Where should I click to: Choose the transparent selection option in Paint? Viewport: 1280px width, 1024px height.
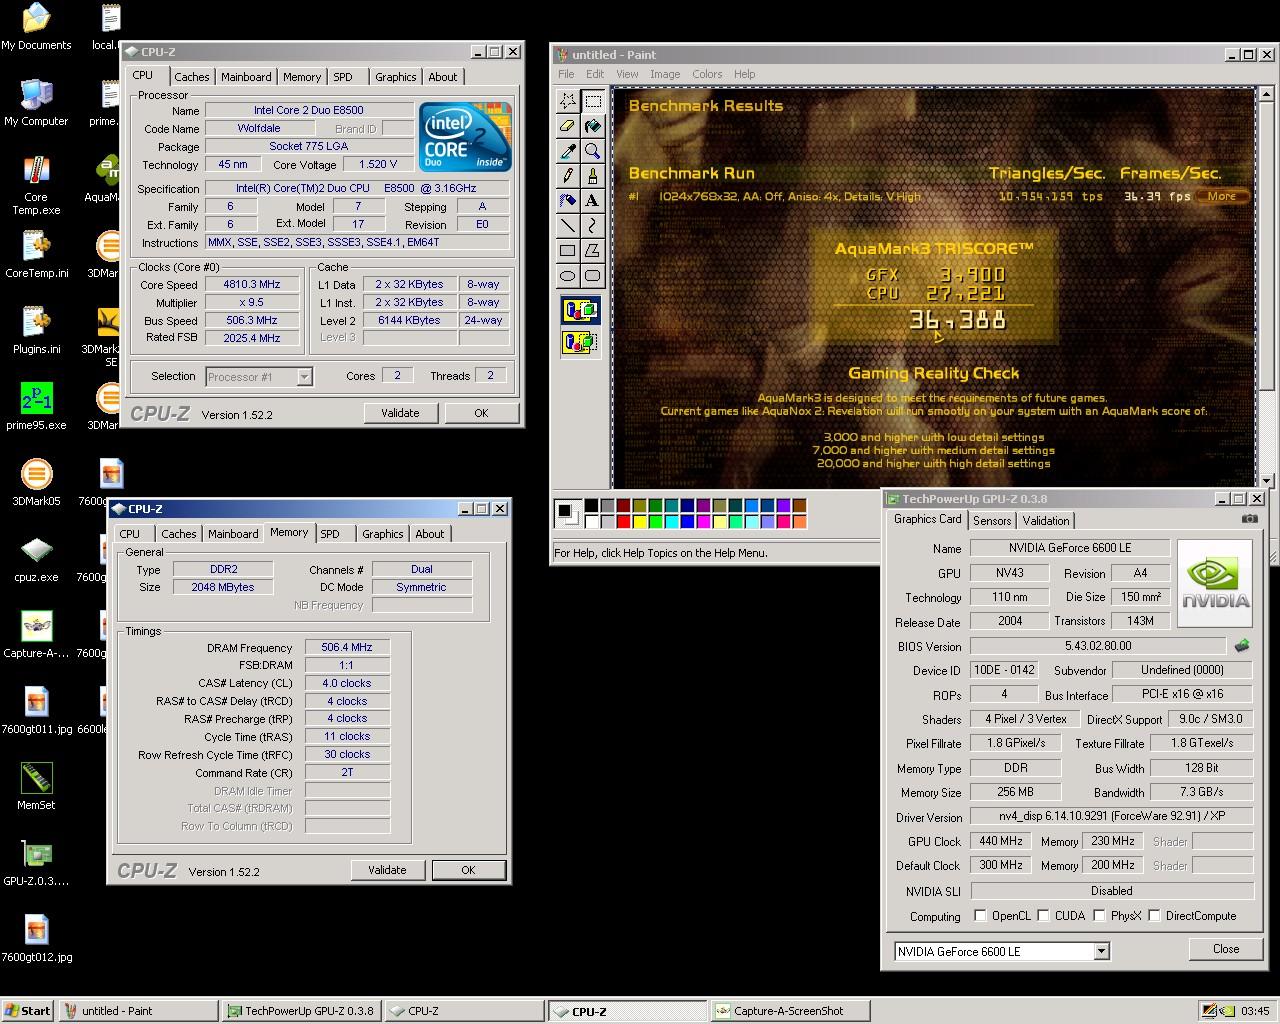pyautogui.click(x=580, y=342)
